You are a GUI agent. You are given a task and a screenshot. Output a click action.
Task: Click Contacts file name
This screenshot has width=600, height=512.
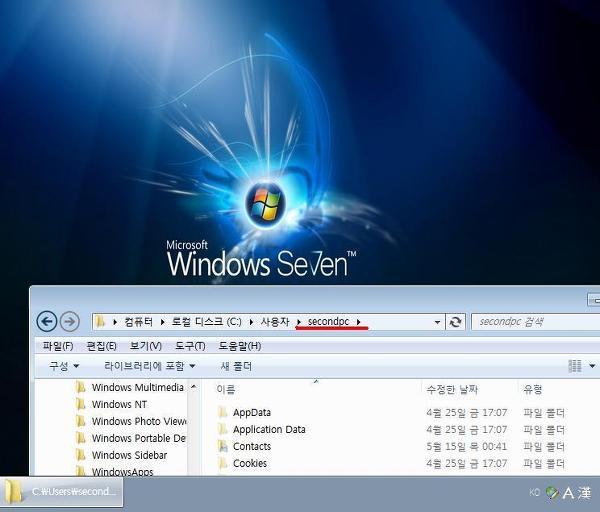tap(252, 446)
